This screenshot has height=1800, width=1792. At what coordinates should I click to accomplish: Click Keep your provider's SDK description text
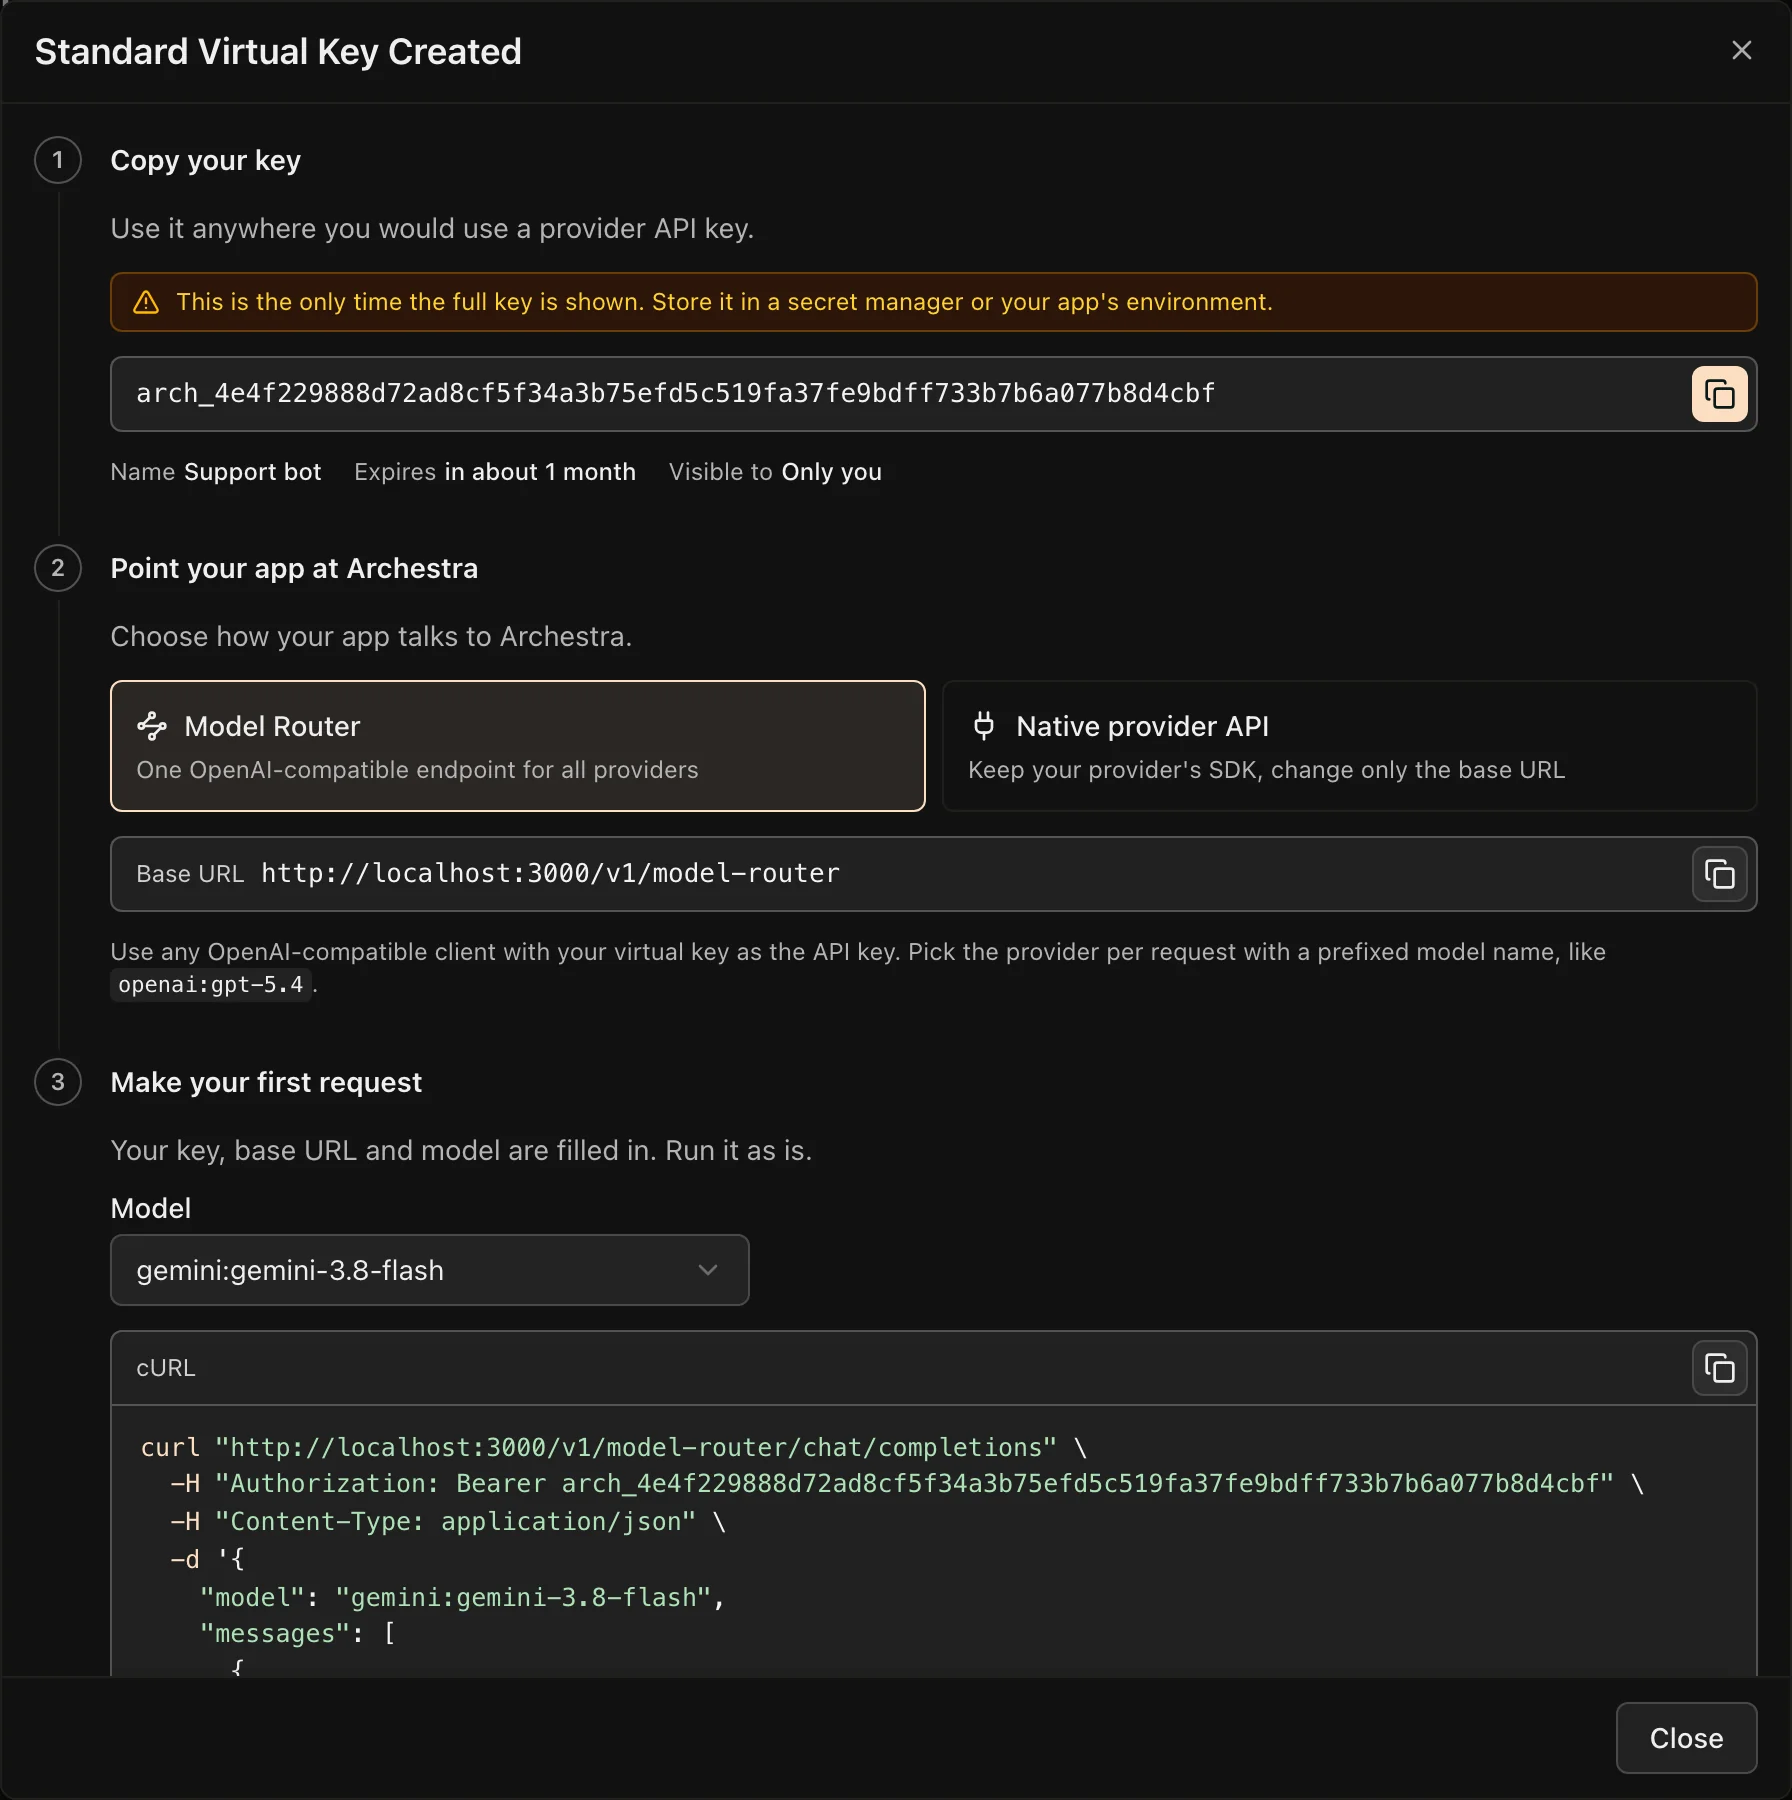point(1266,770)
